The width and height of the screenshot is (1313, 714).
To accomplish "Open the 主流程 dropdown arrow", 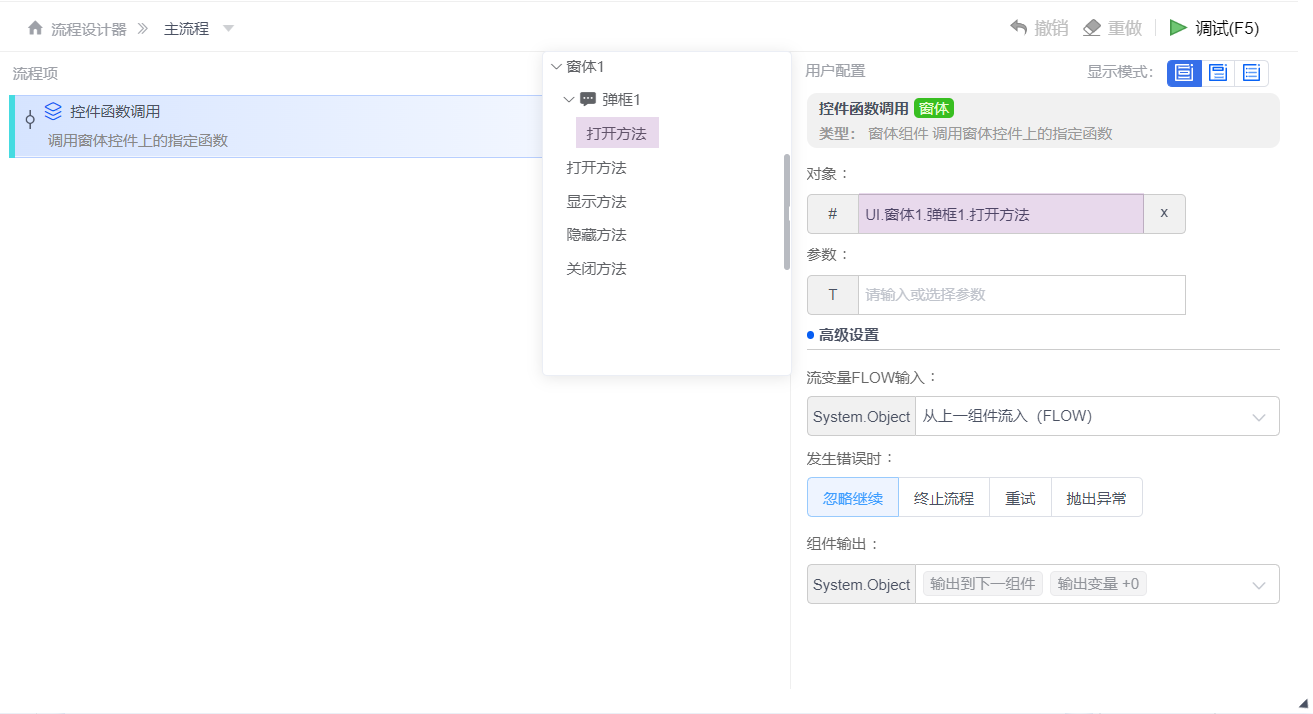I will [x=228, y=28].
